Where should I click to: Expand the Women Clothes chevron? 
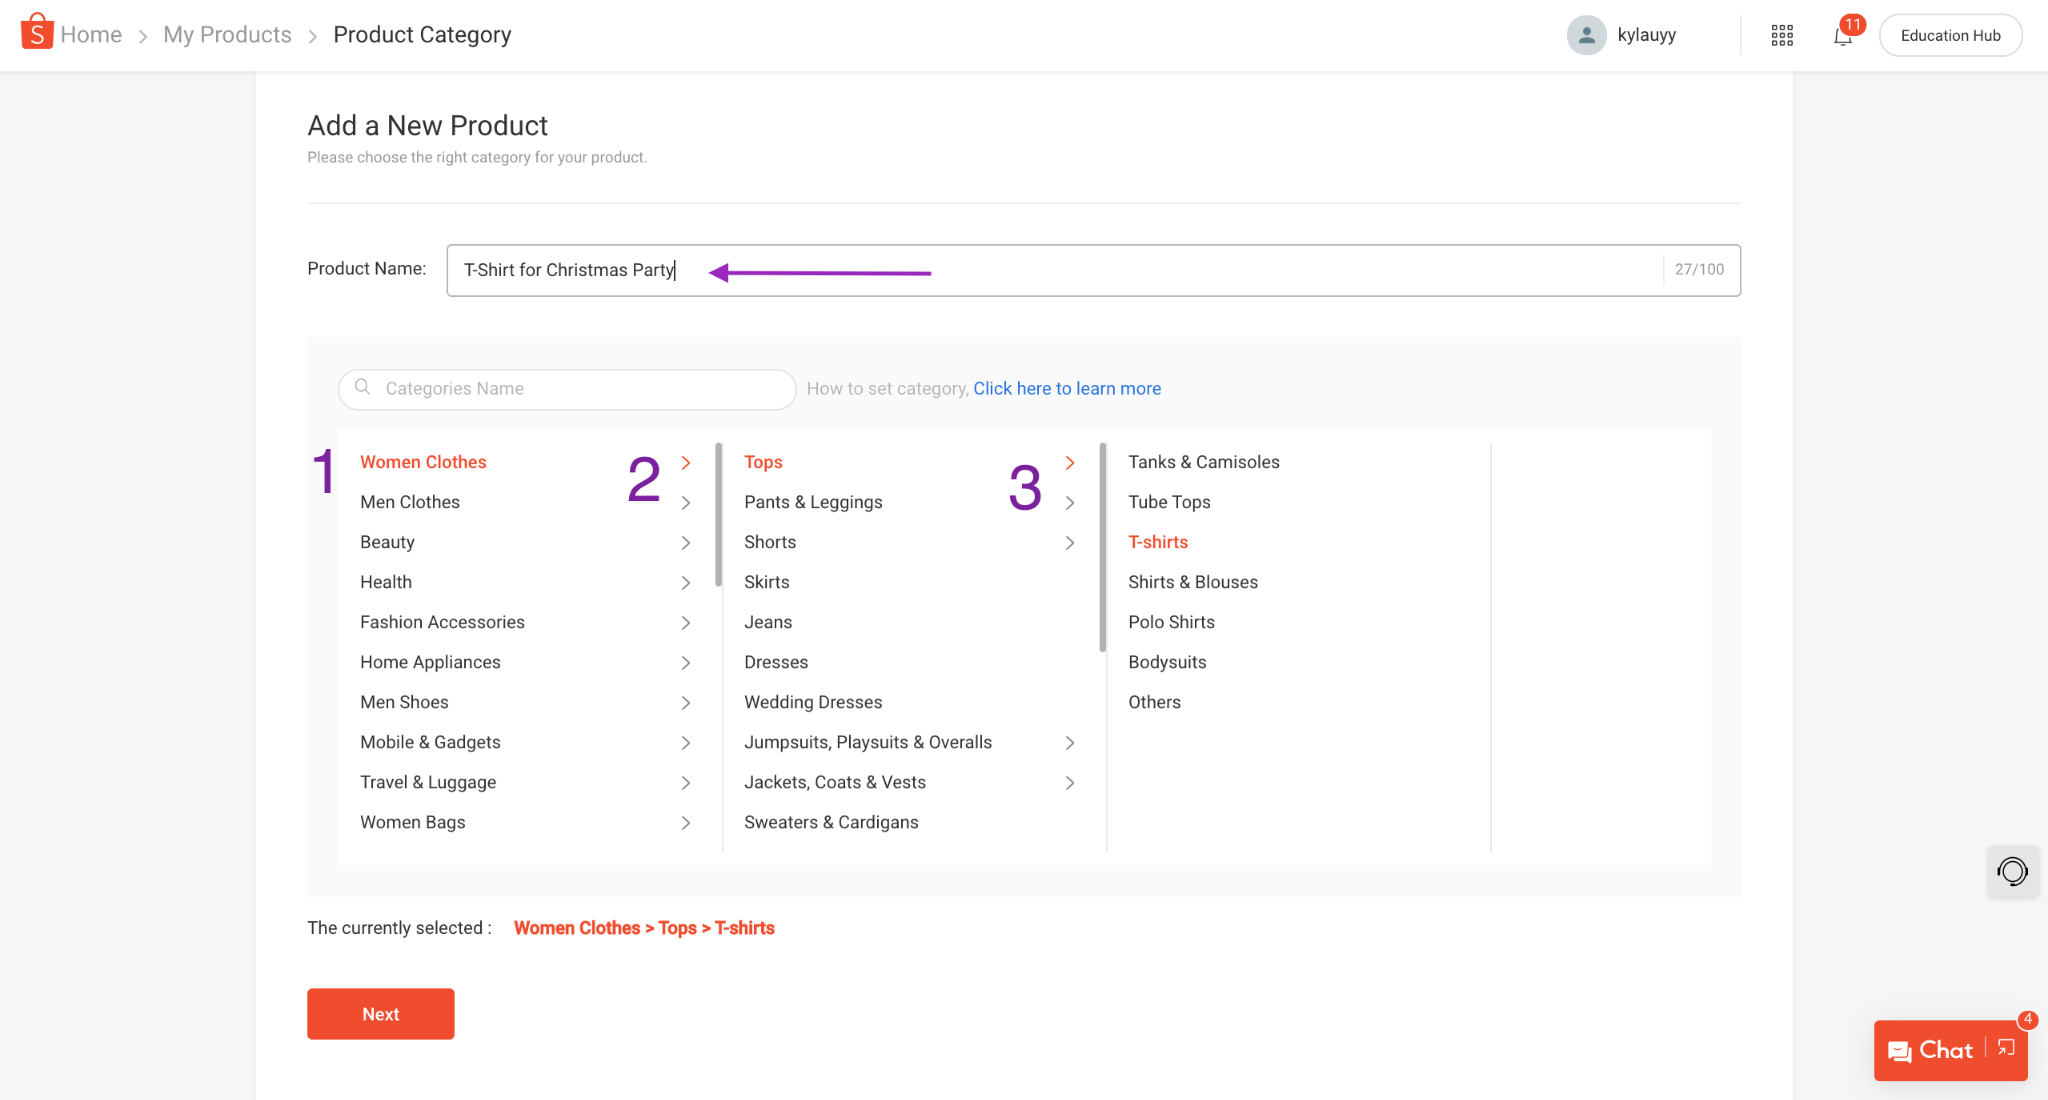[x=686, y=462]
